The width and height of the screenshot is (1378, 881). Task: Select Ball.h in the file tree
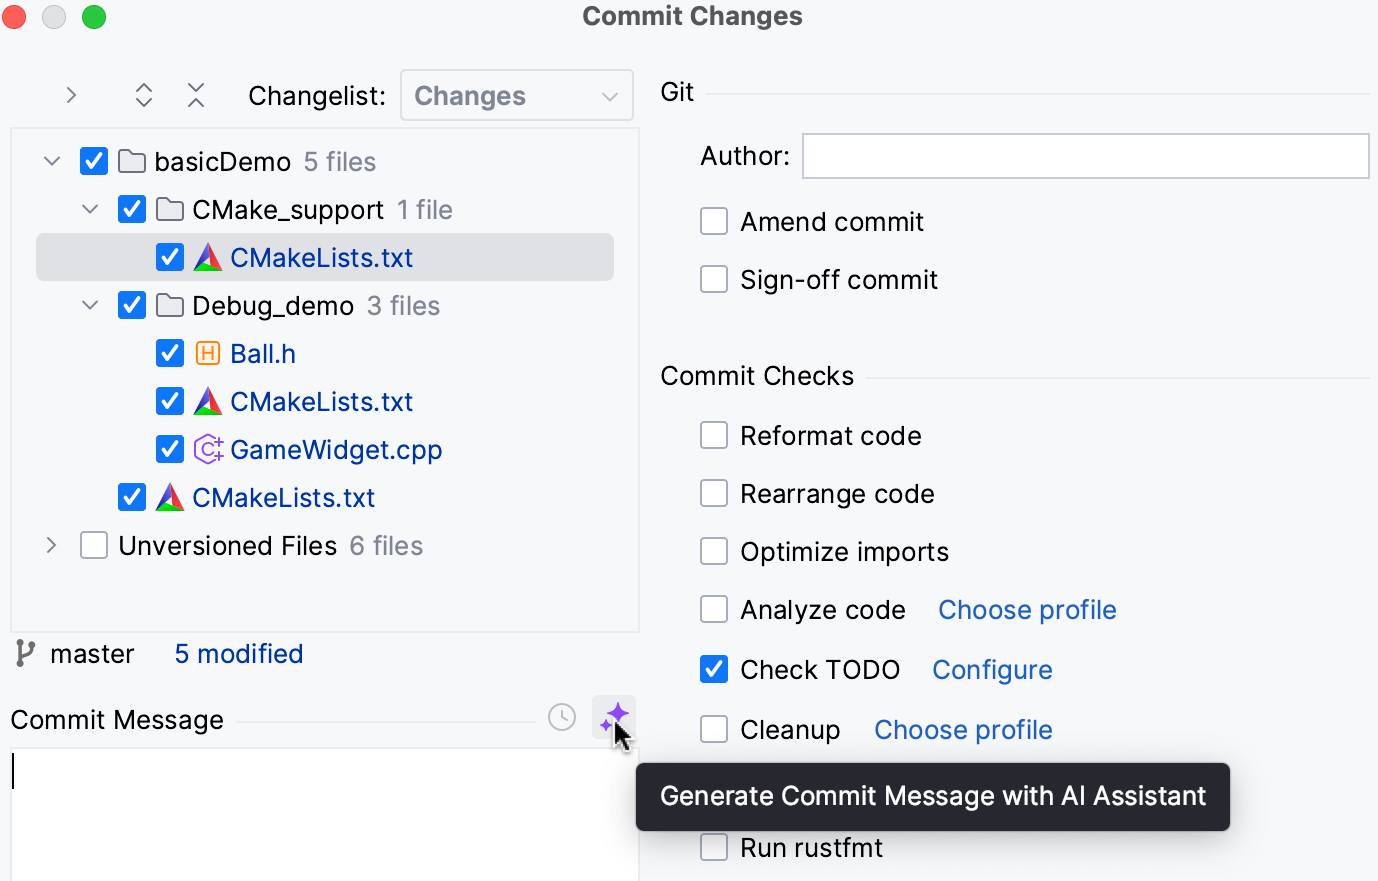coord(262,352)
